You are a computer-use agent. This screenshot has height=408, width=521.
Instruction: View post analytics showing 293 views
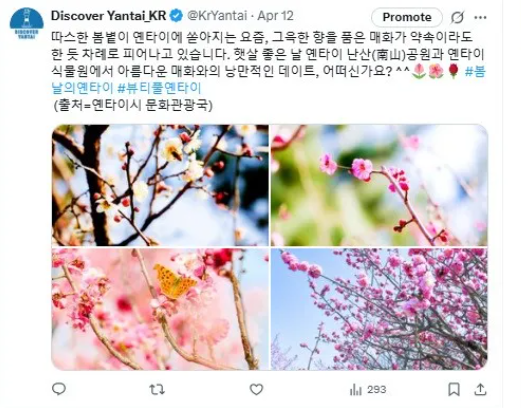[368, 389]
